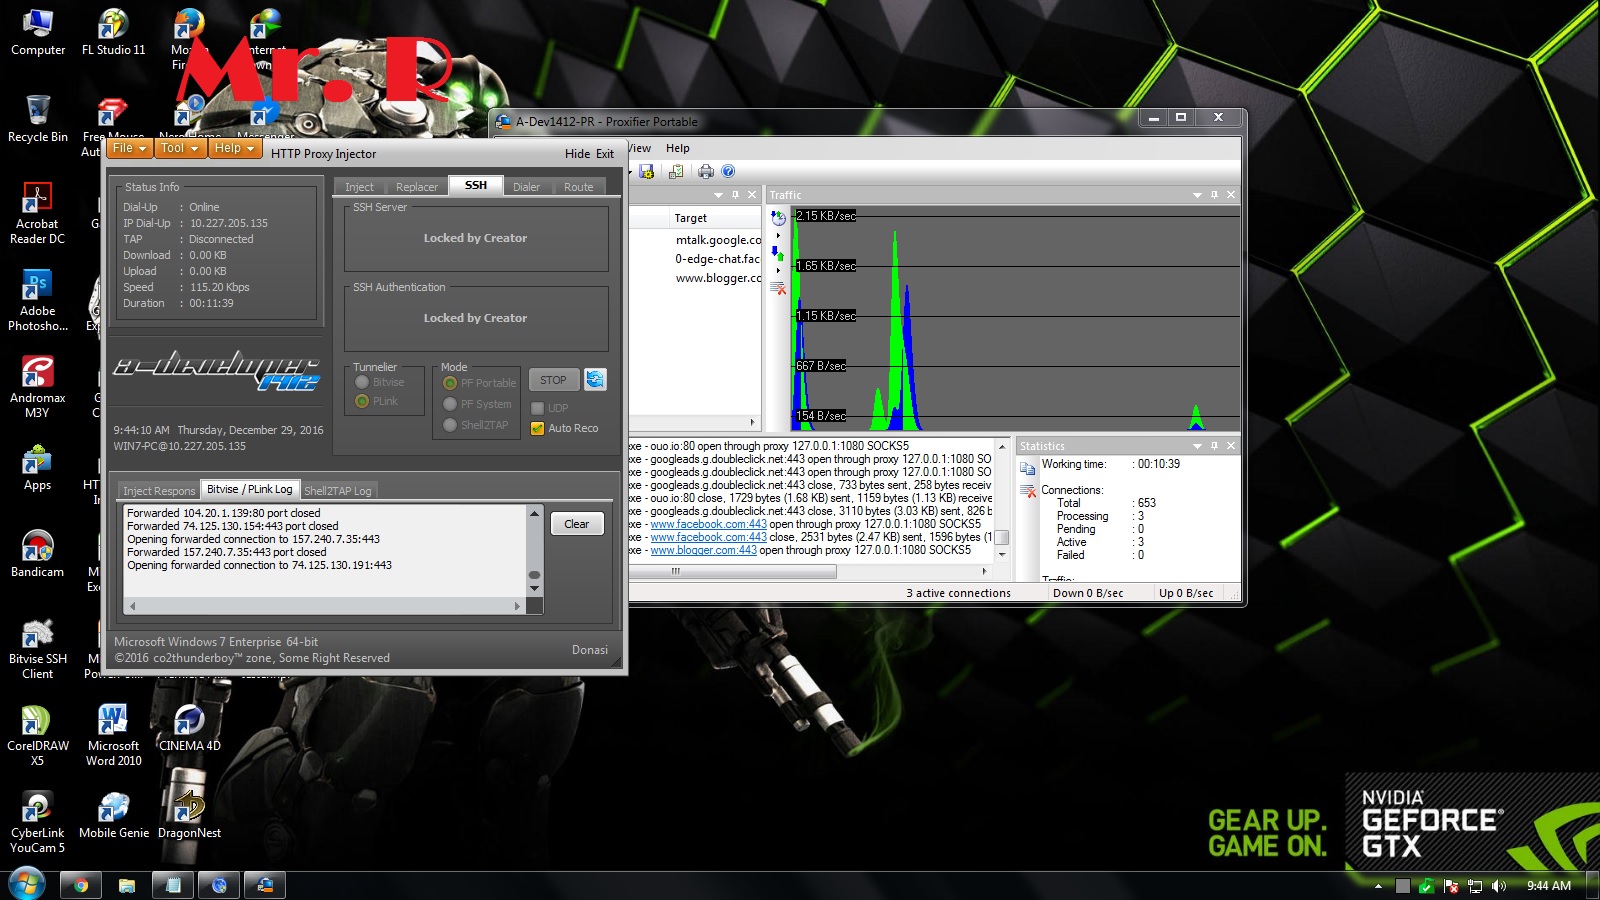Click the Chrome icon in the taskbar
The image size is (1600, 900).
point(80,885)
